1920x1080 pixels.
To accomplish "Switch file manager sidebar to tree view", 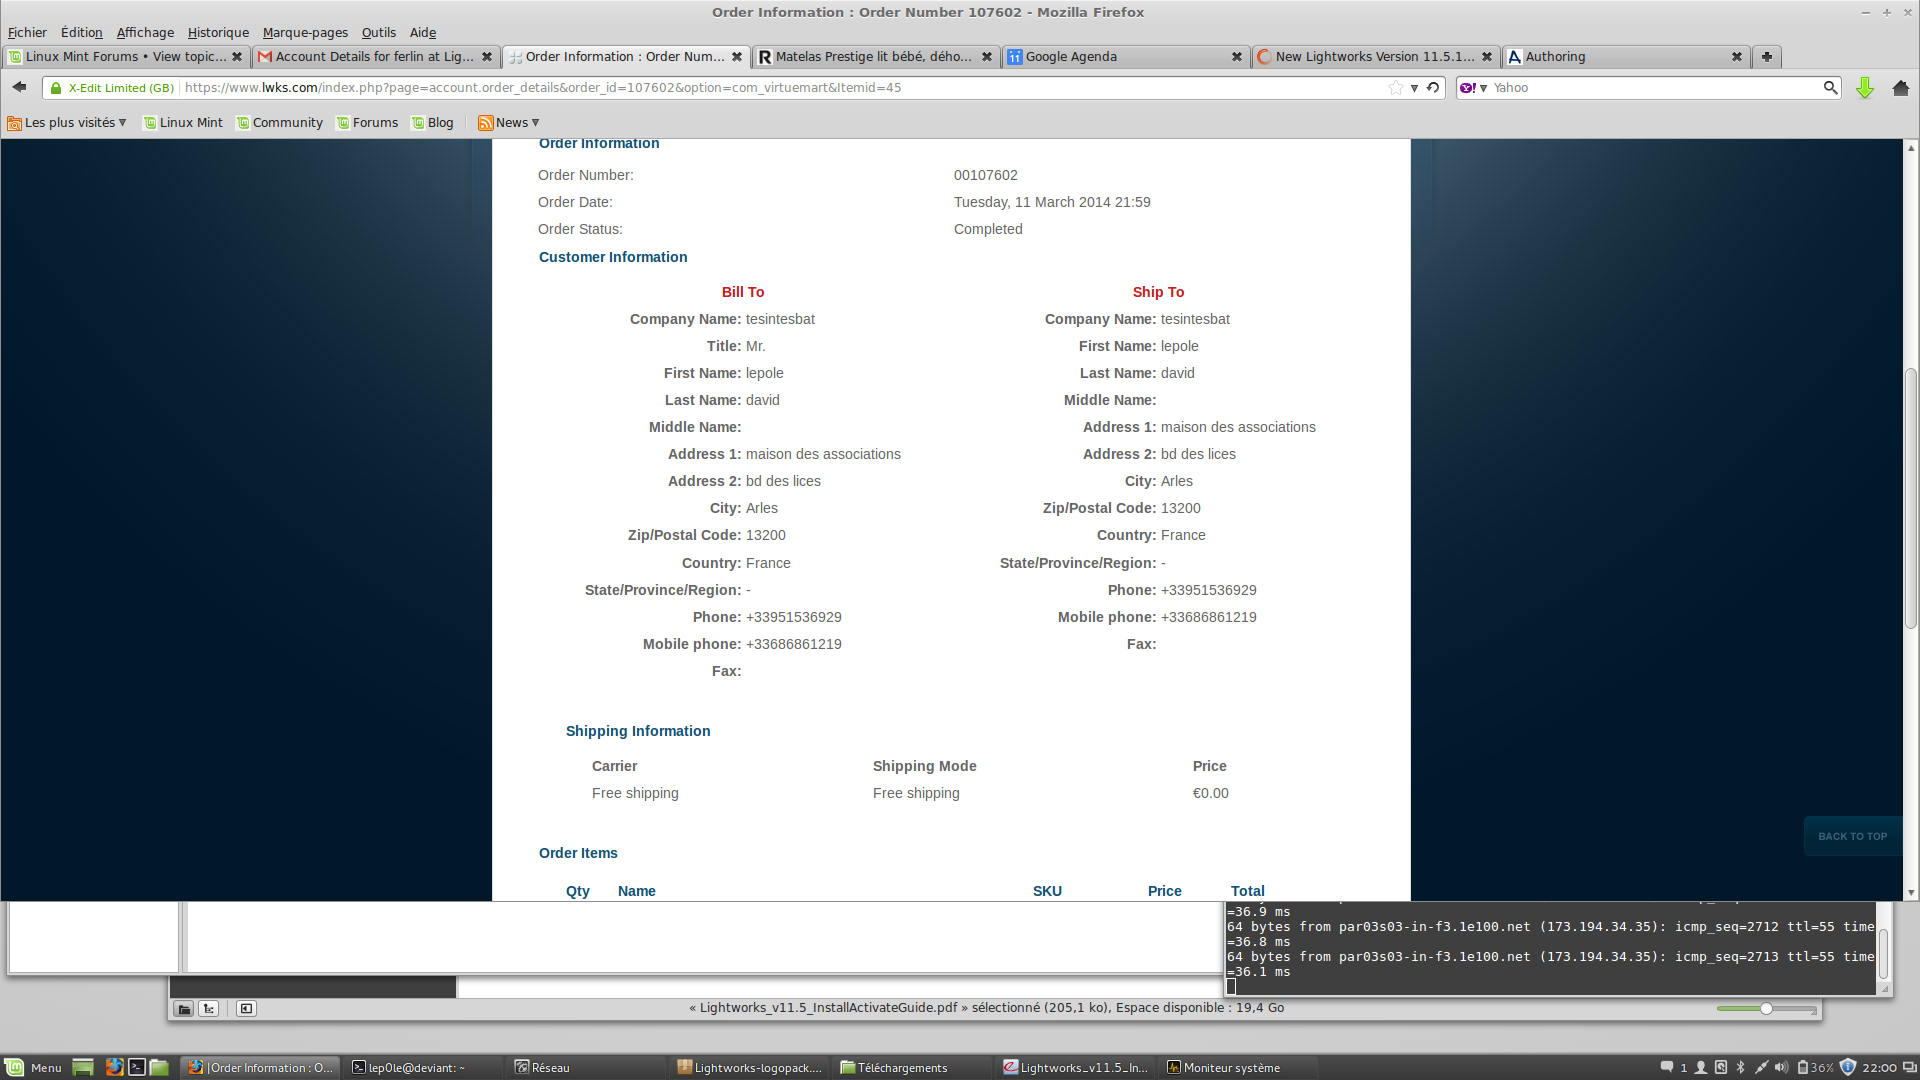I will 209,1008.
